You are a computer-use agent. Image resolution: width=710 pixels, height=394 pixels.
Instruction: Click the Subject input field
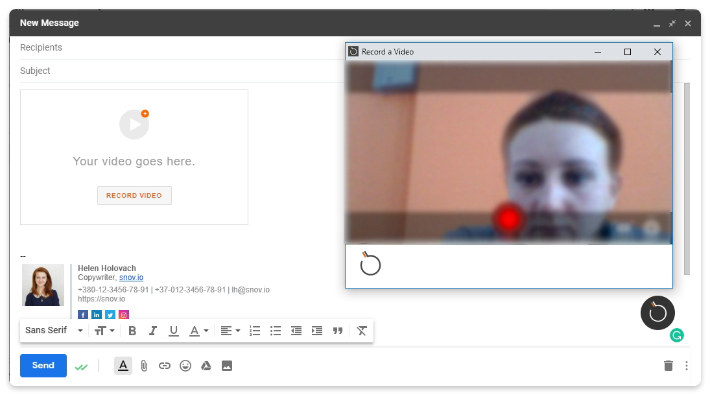coord(181,71)
